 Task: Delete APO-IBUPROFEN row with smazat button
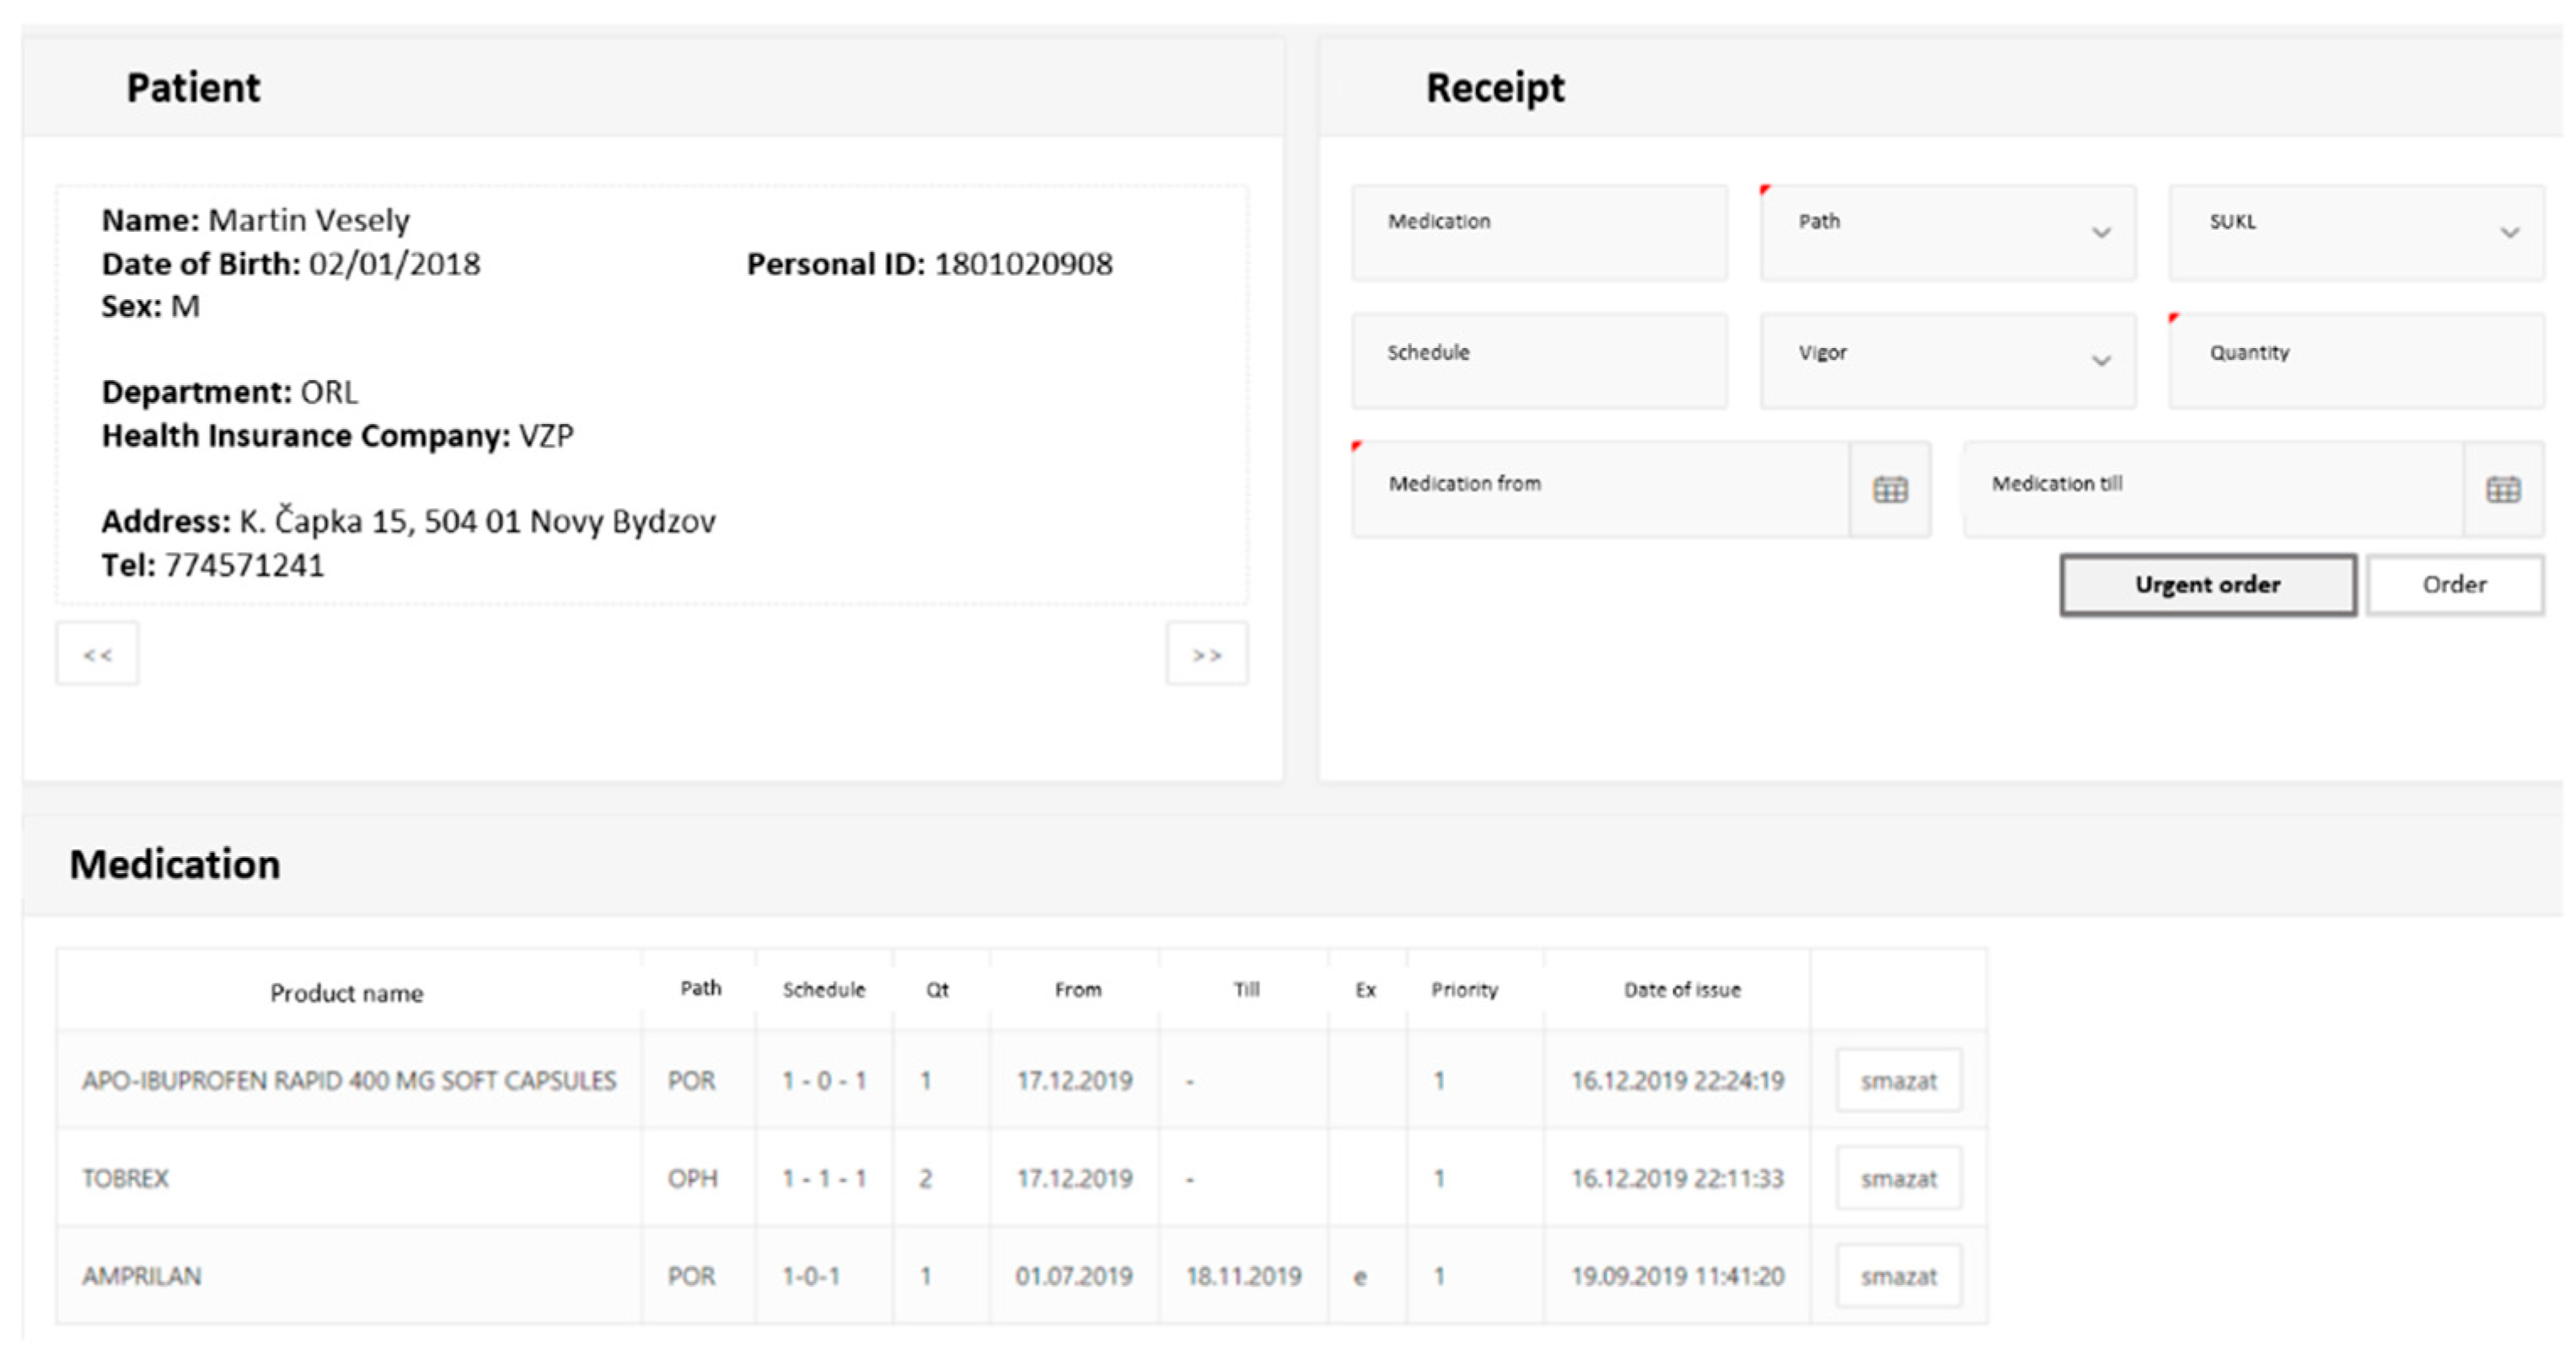coord(1897,1080)
